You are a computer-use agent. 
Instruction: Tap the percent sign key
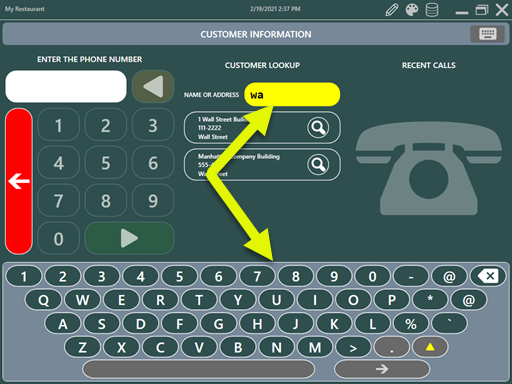coord(411,323)
